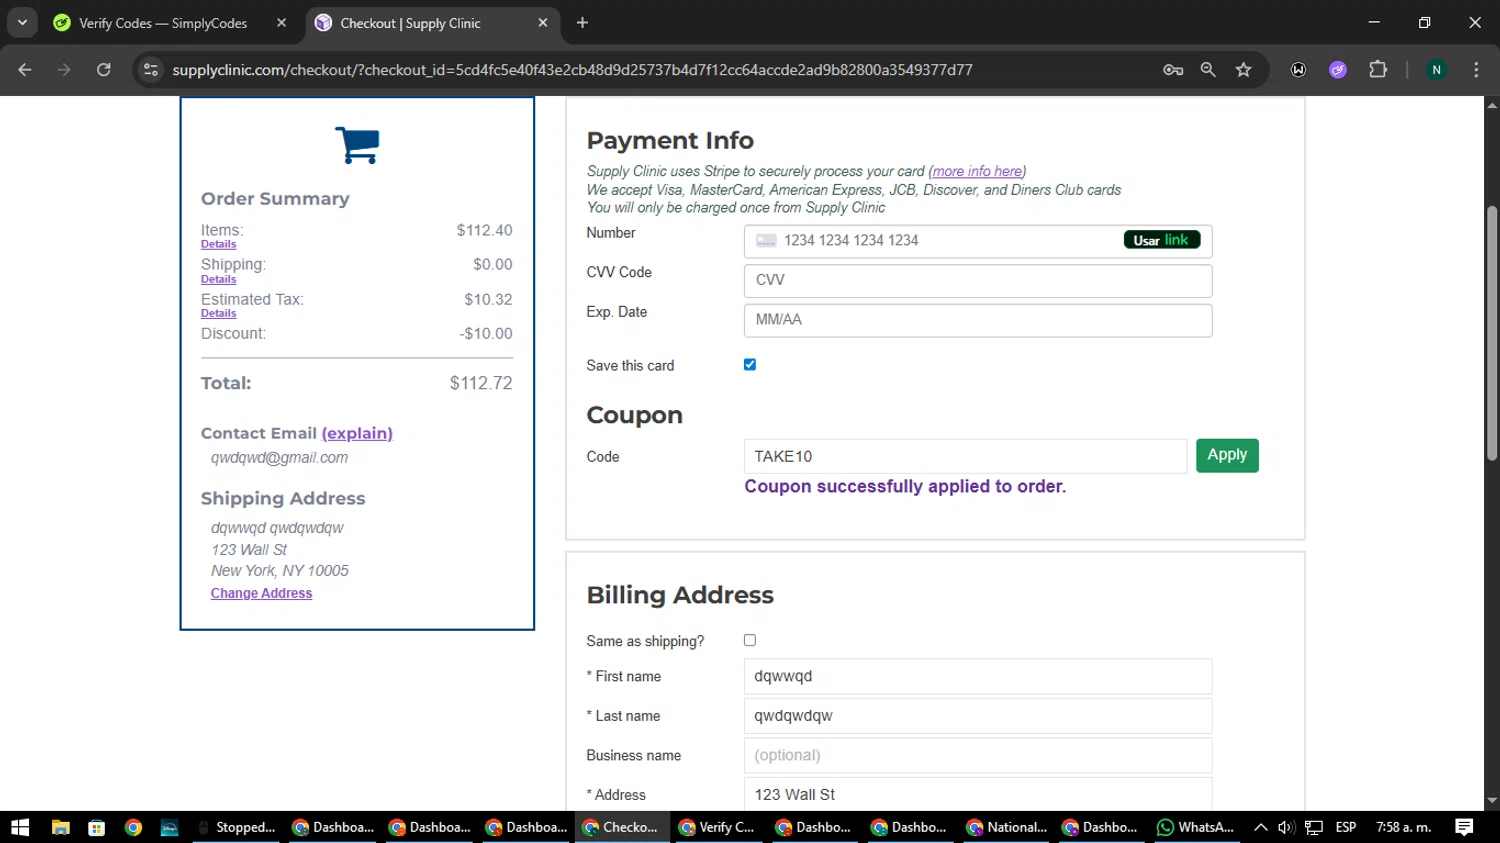Switch to the Stopped... taskbar window

(x=238, y=827)
